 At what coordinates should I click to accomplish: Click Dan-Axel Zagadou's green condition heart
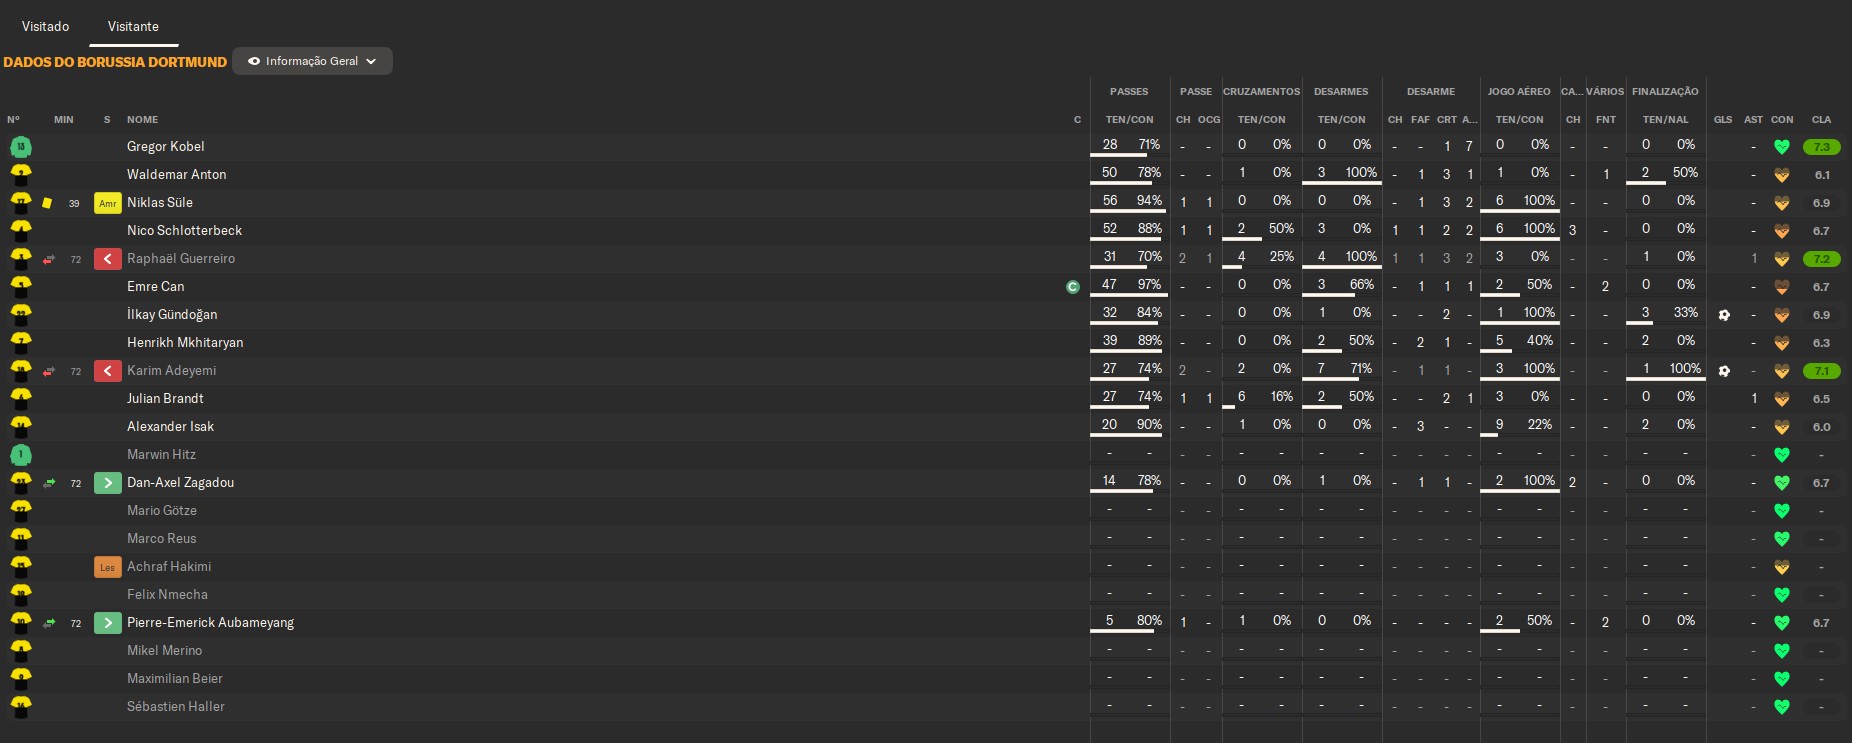[1781, 483]
